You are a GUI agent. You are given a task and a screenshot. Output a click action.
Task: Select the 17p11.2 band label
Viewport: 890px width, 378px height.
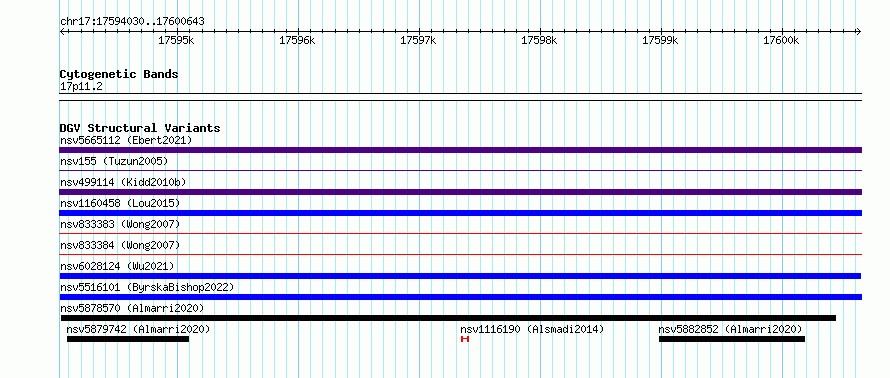coord(81,86)
